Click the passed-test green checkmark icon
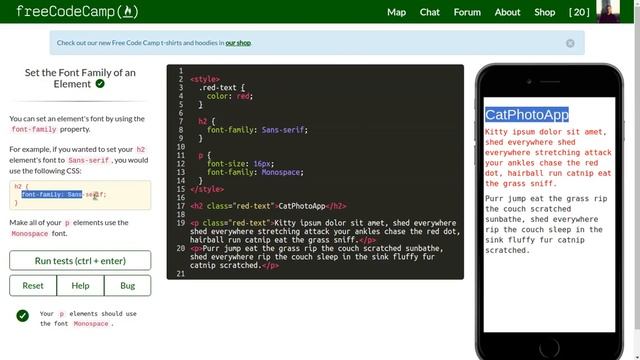Viewport: 640px width, 360px height. [x=22, y=316]
